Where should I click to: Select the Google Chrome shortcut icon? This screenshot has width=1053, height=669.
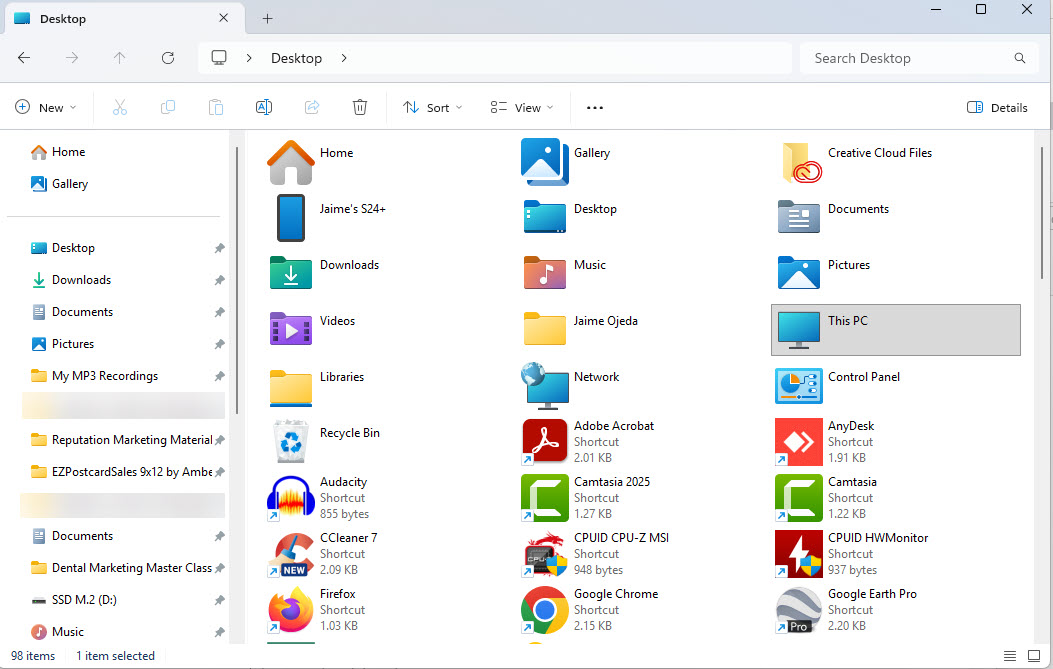click(x=545, y=610)
